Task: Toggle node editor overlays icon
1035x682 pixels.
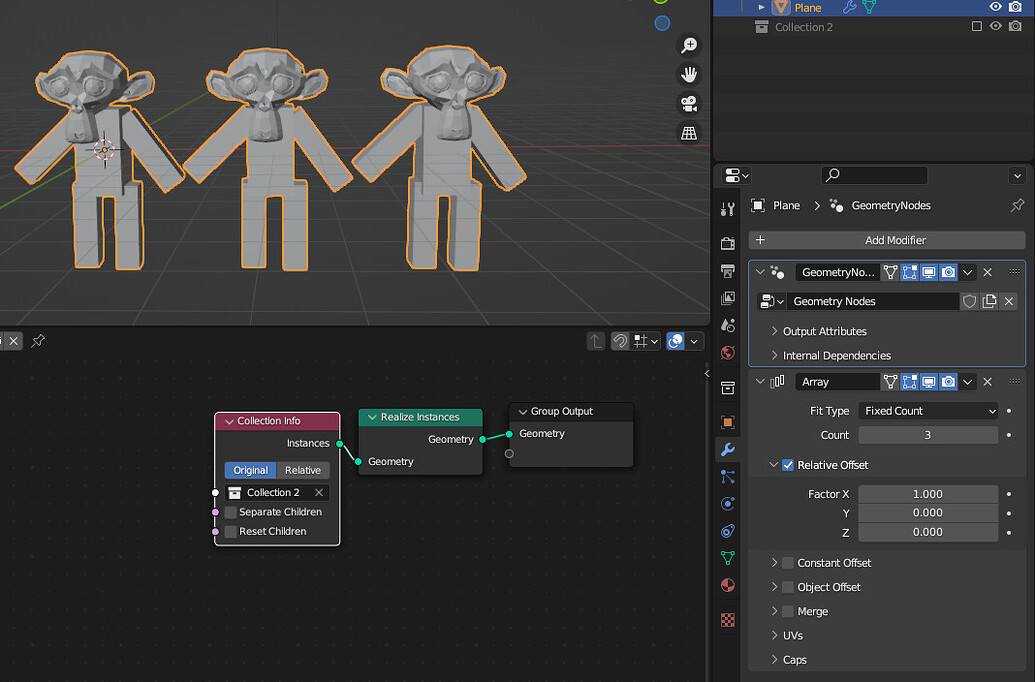Action: click(675, 341)
